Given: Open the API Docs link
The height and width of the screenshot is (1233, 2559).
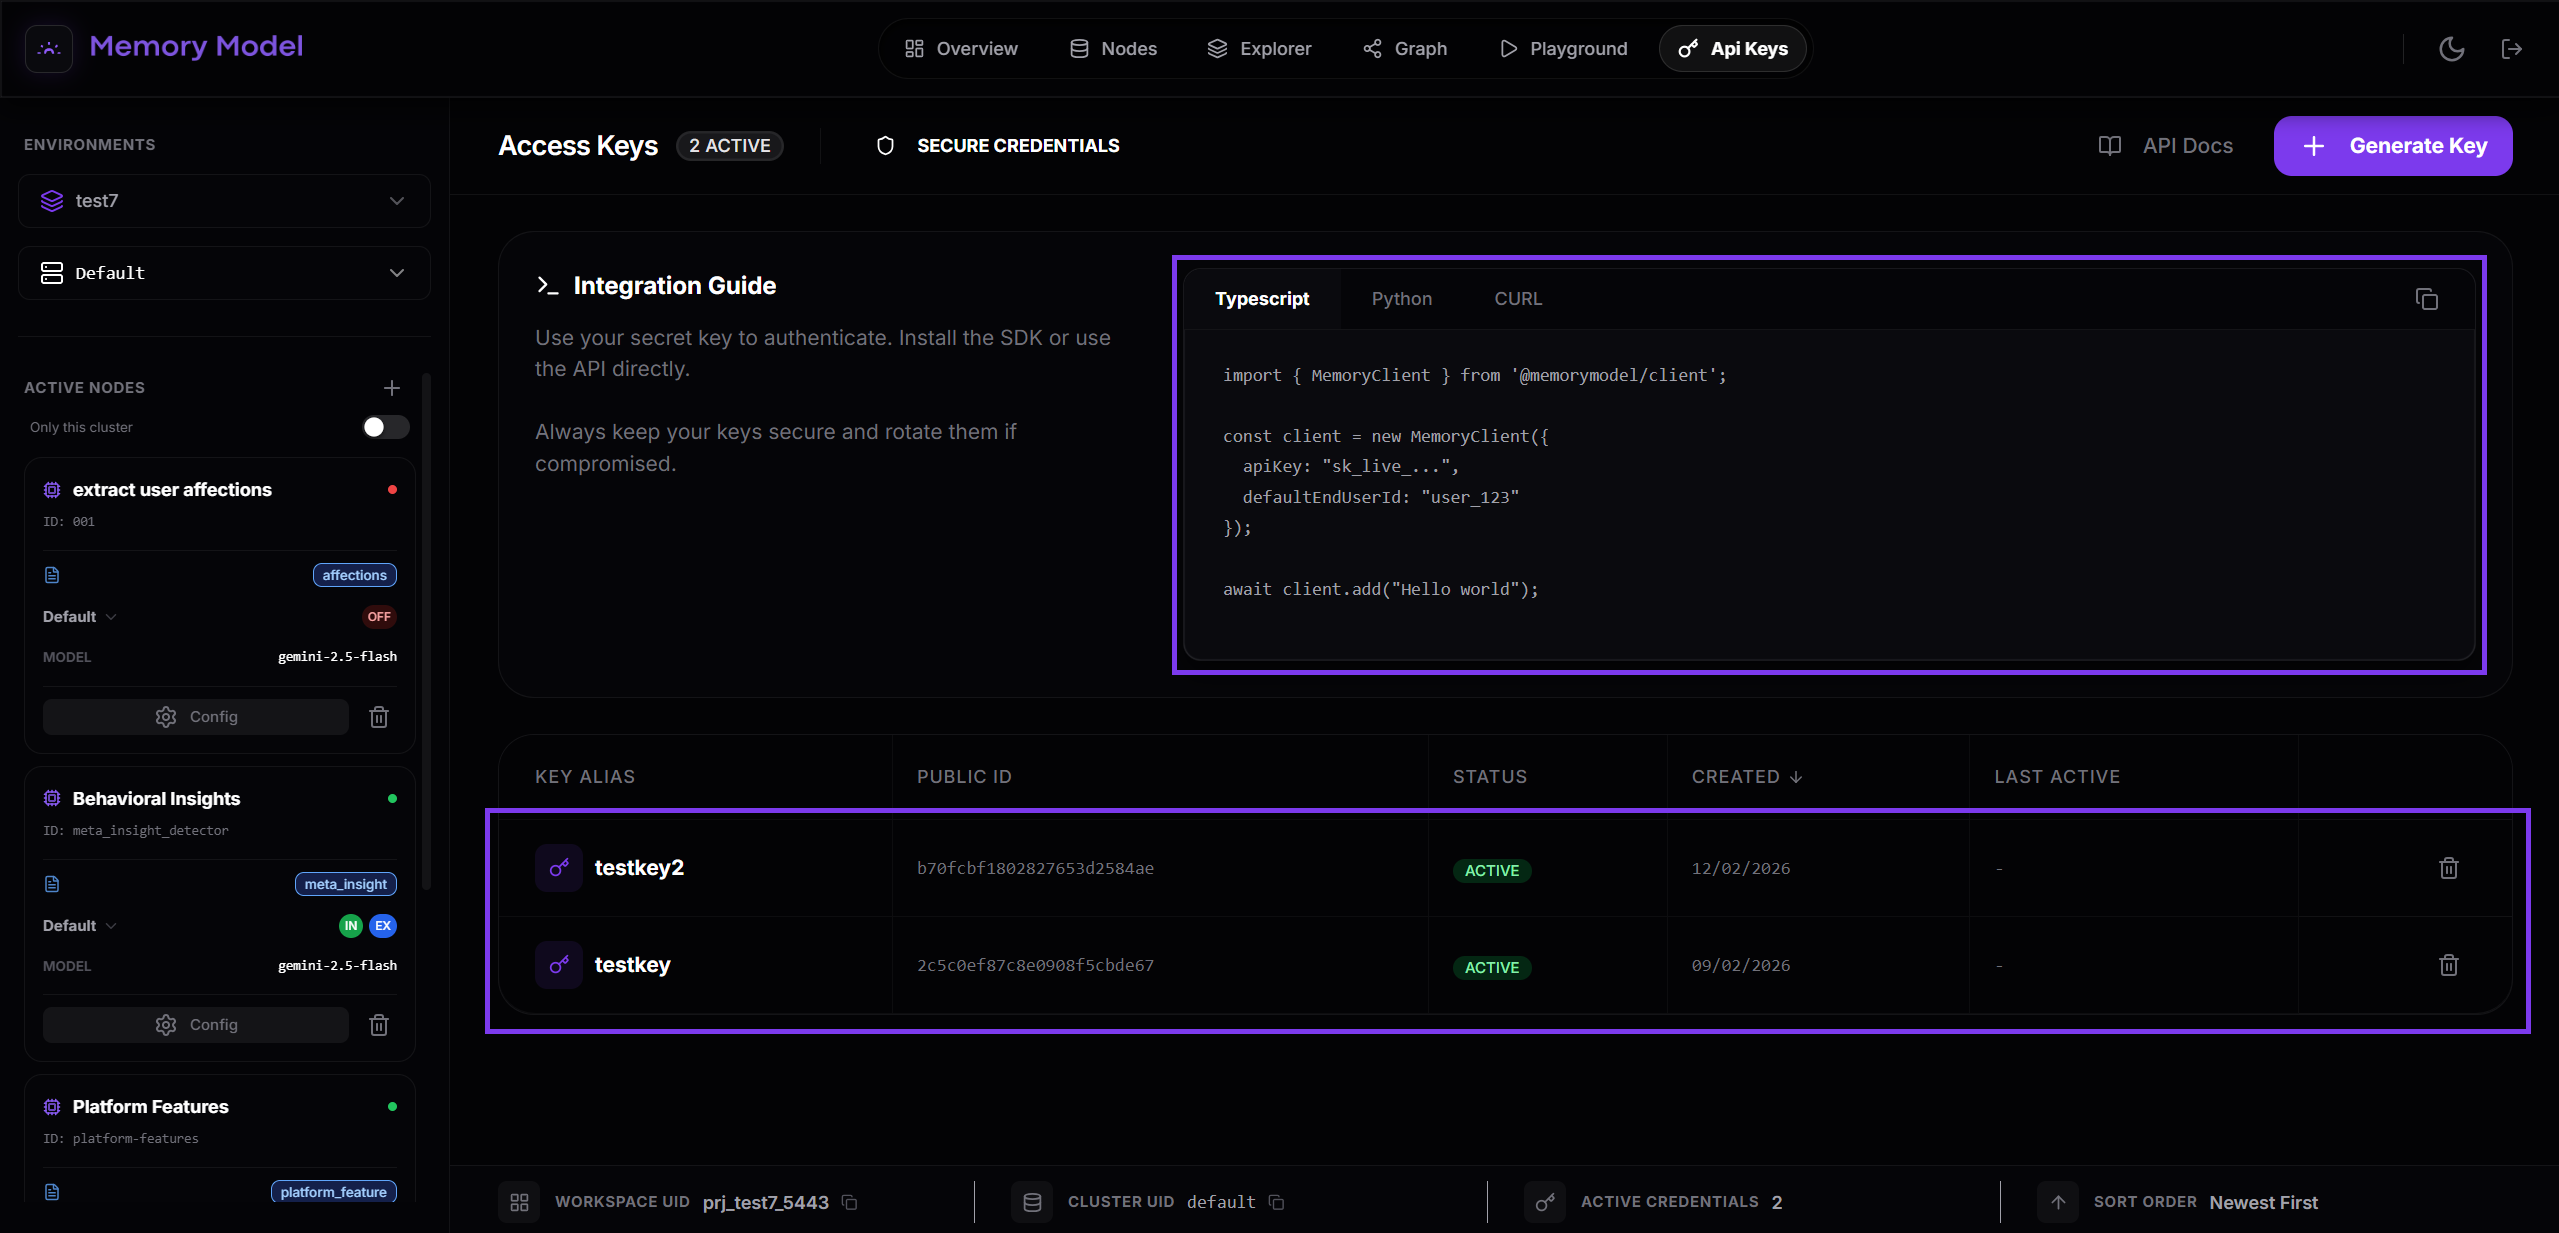Looking at the screenshot, I should click(x=2166, y=146).
